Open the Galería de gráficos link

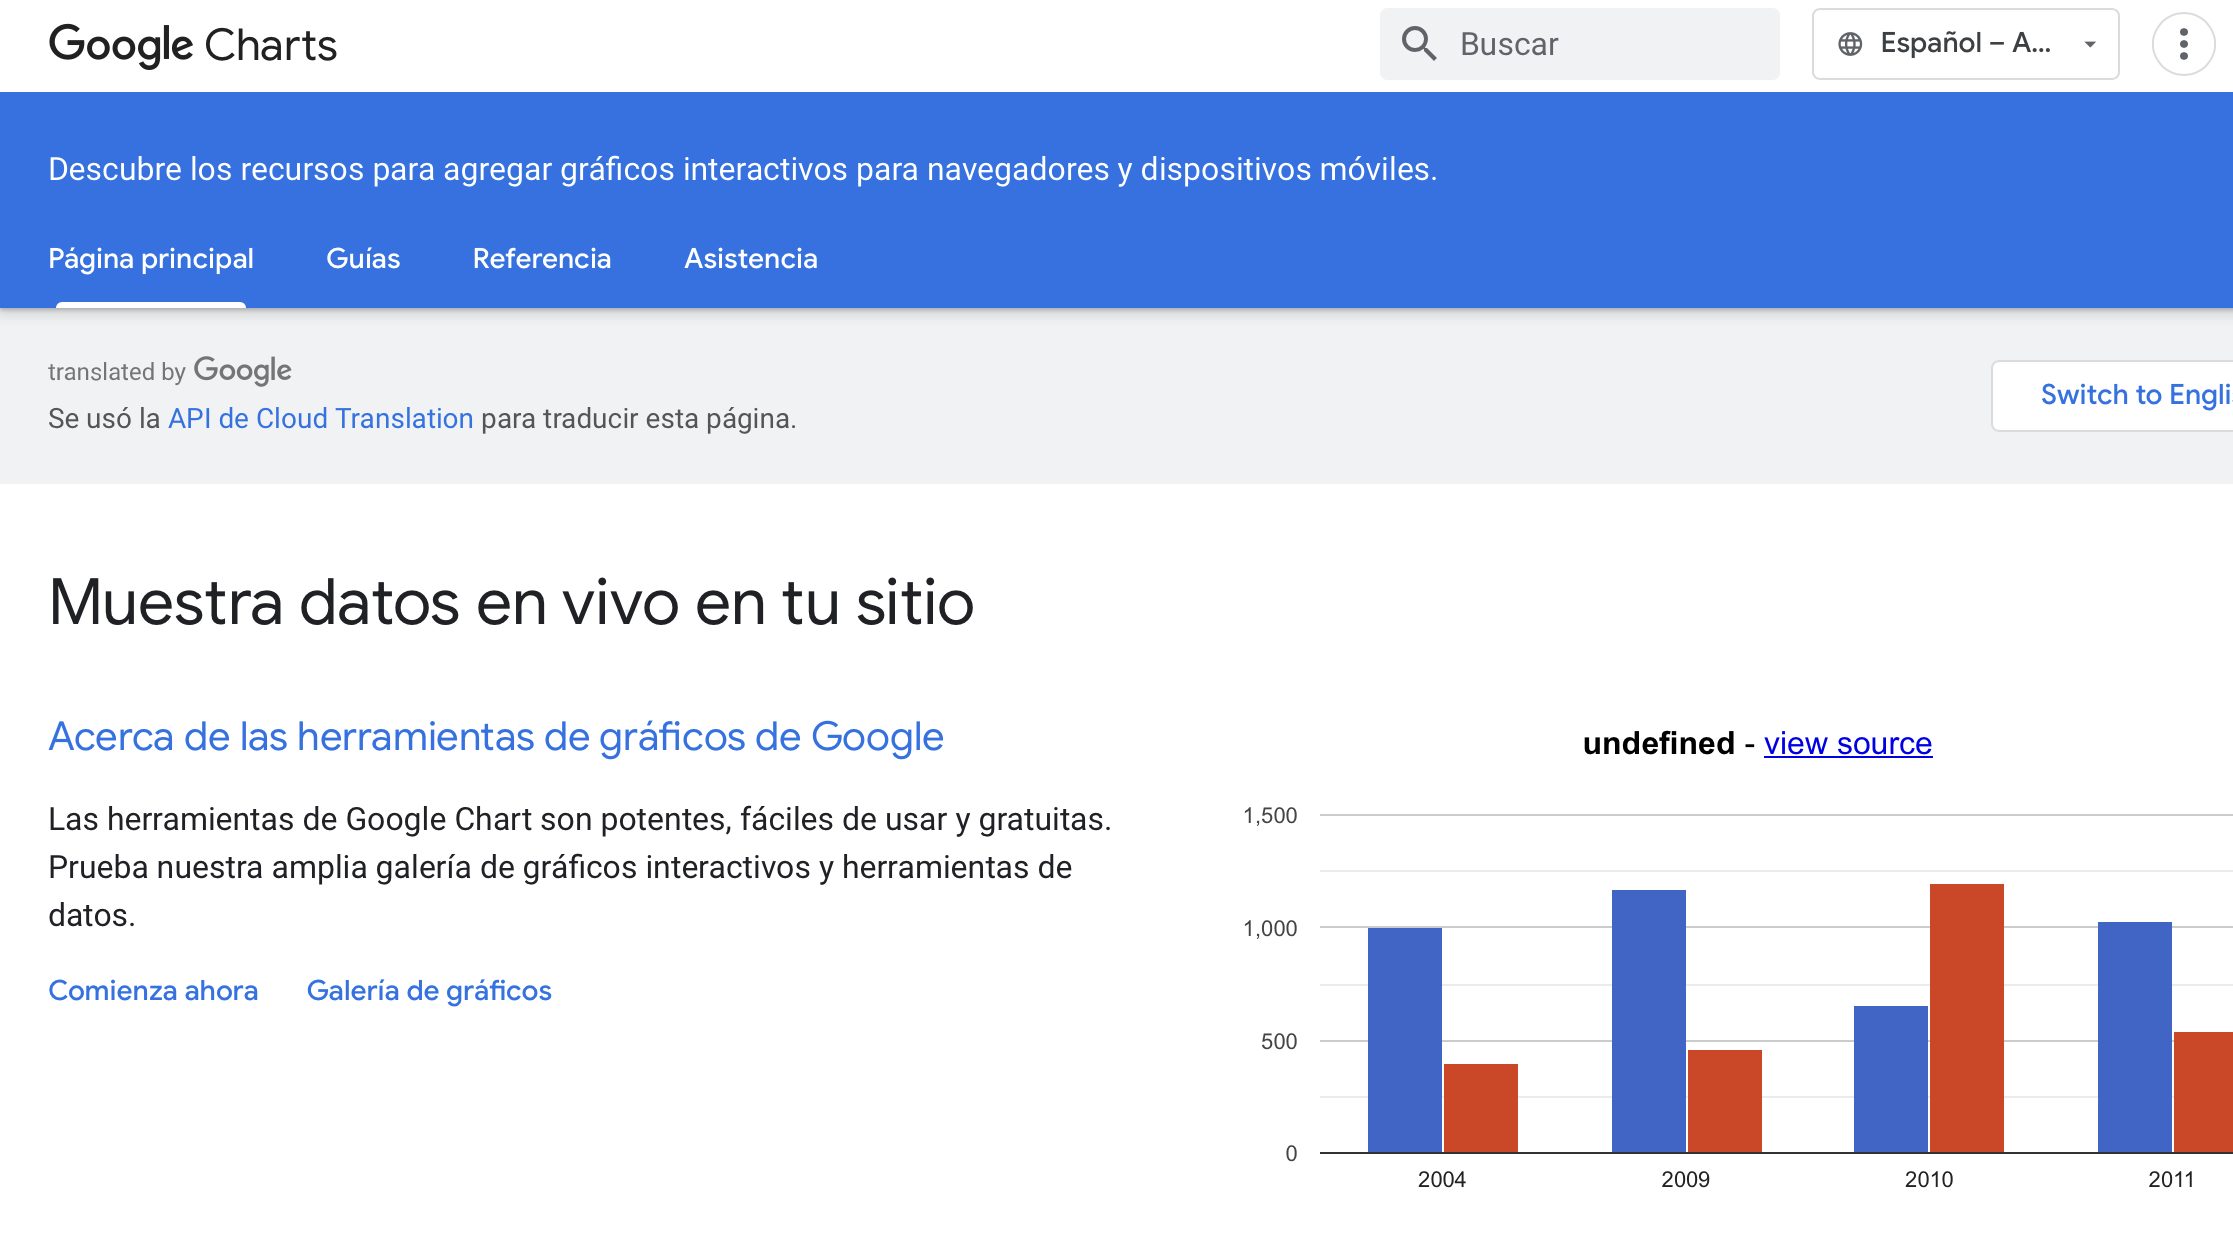pos(429,990)
